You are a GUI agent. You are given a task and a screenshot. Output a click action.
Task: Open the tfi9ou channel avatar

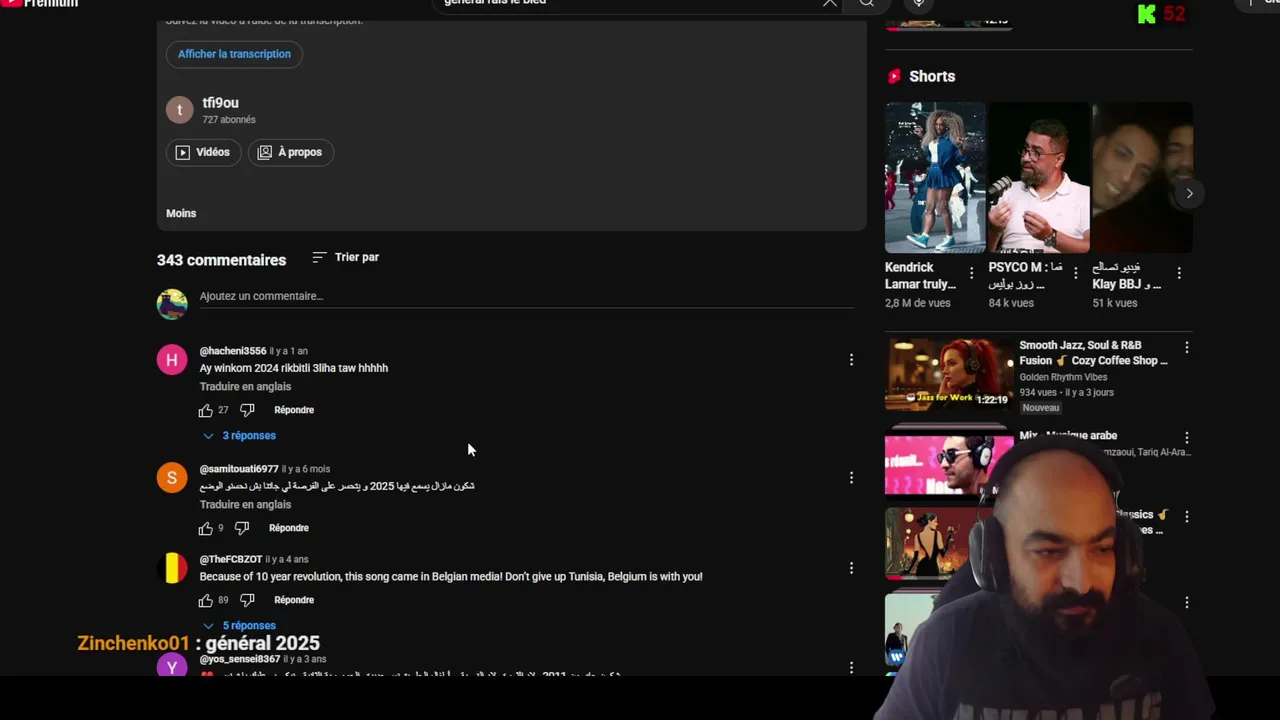tap(179, 110)
